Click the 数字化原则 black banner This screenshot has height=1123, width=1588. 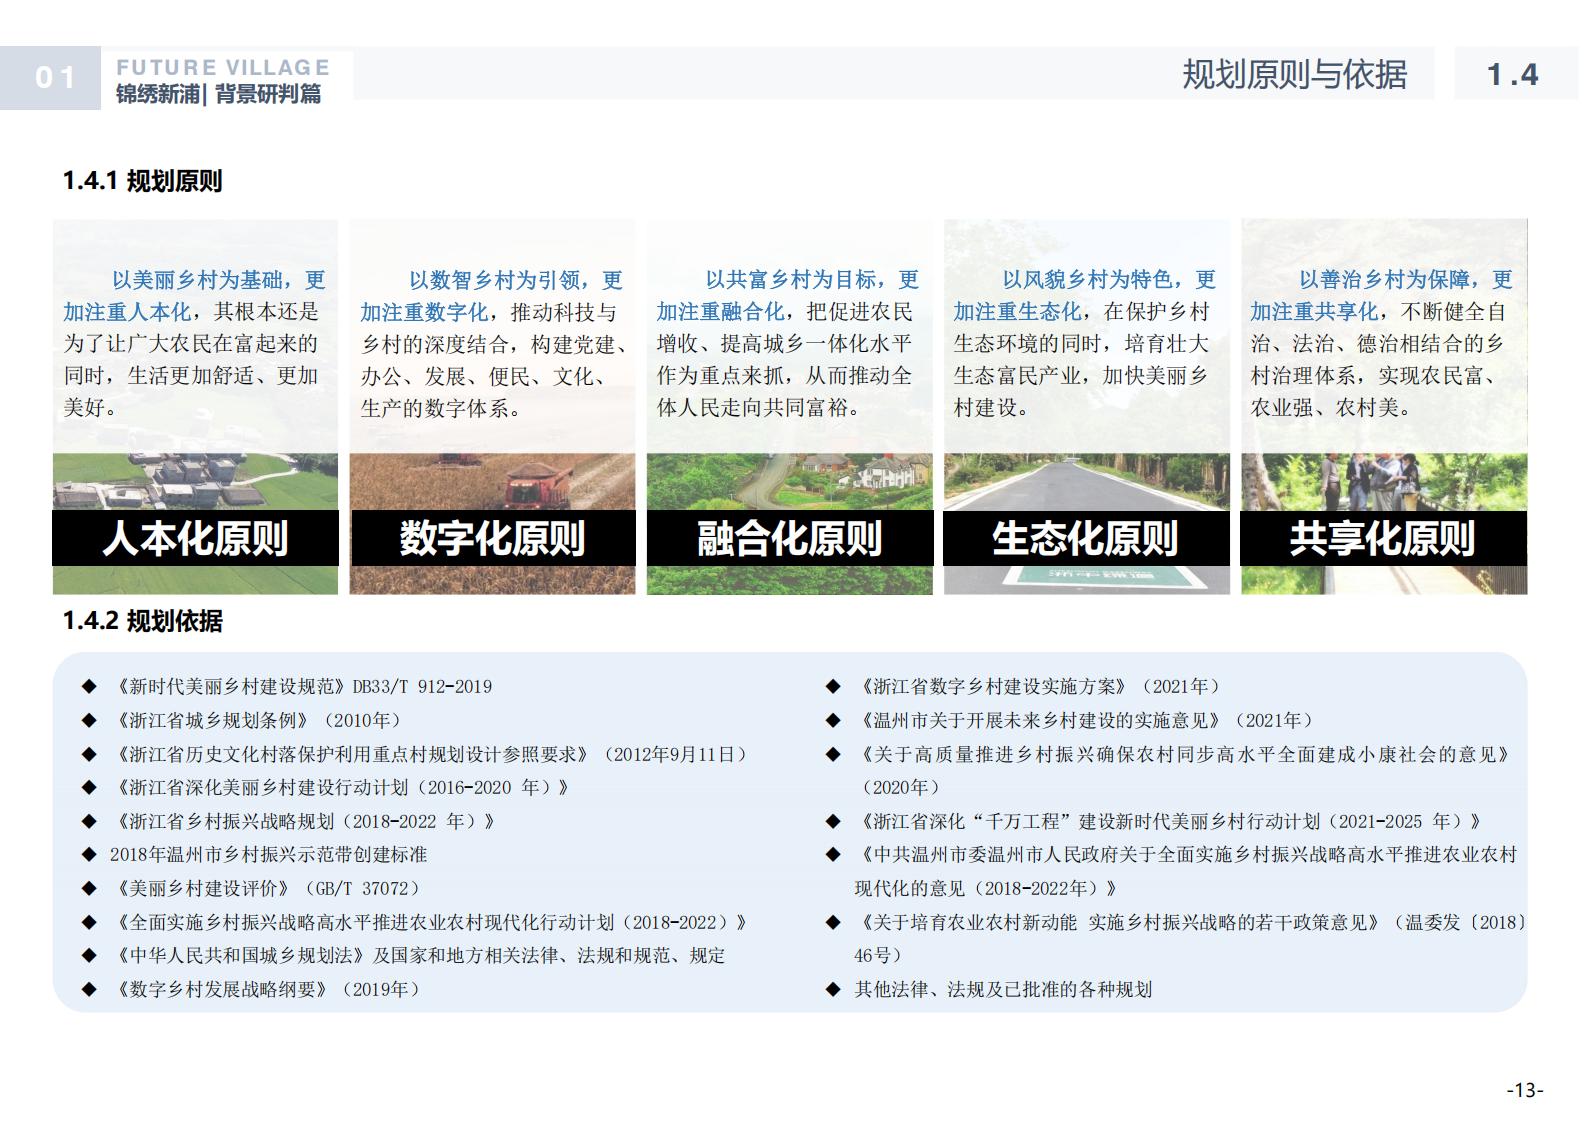pyautogui.click(x=492, y=538)
